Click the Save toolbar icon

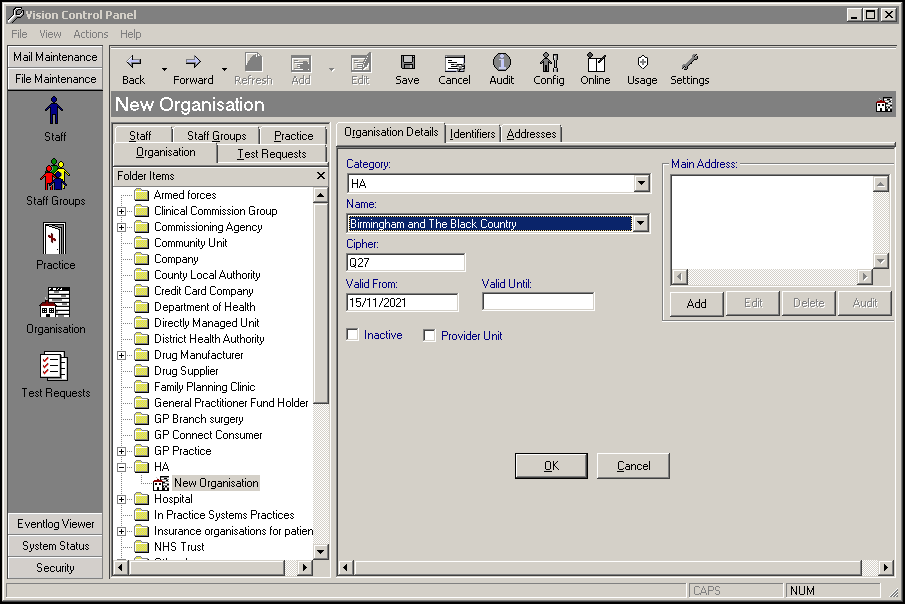[407, 63]
